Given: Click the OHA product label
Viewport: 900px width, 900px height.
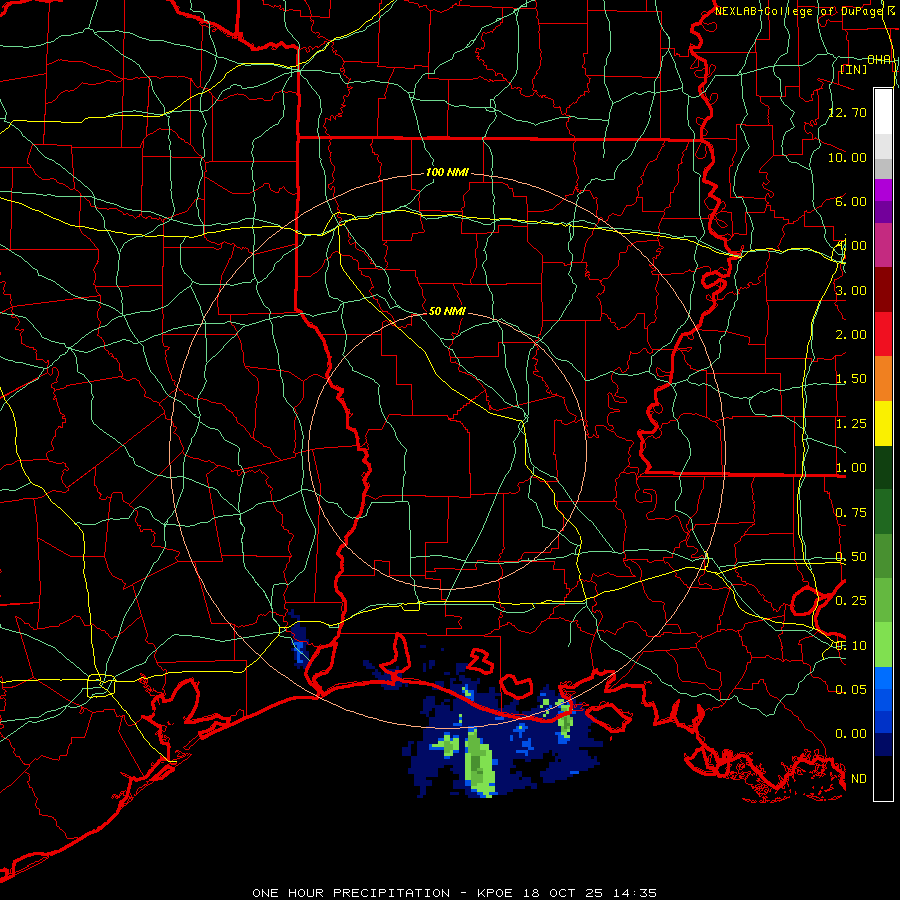Looking at the screenshot, I should click(879, 60).
